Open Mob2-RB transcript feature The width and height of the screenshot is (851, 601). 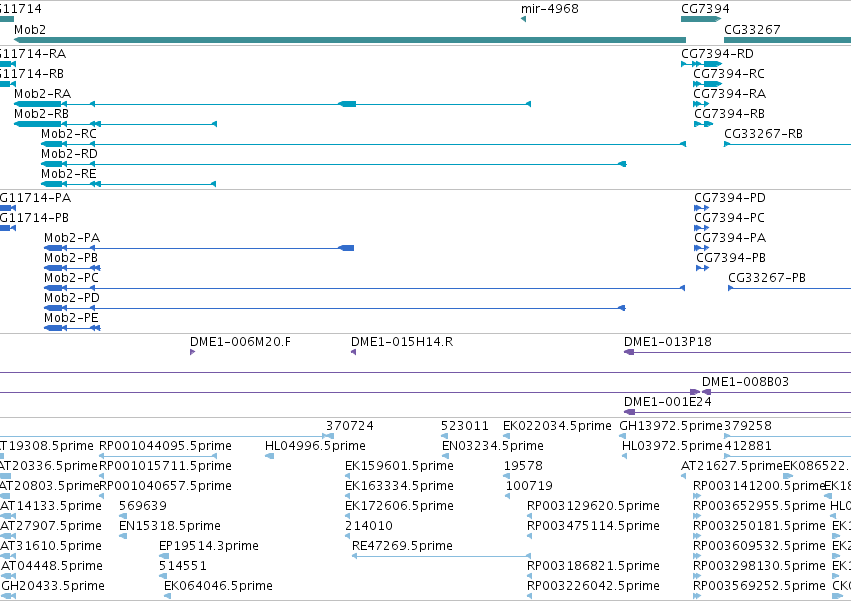pos(116,124)
